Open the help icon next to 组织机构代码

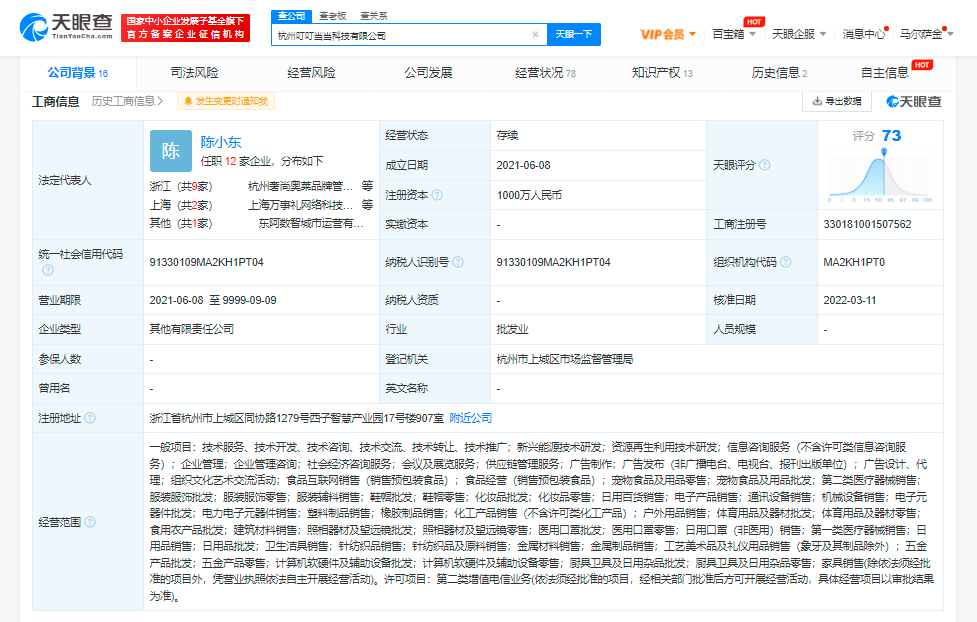(786, 262)
